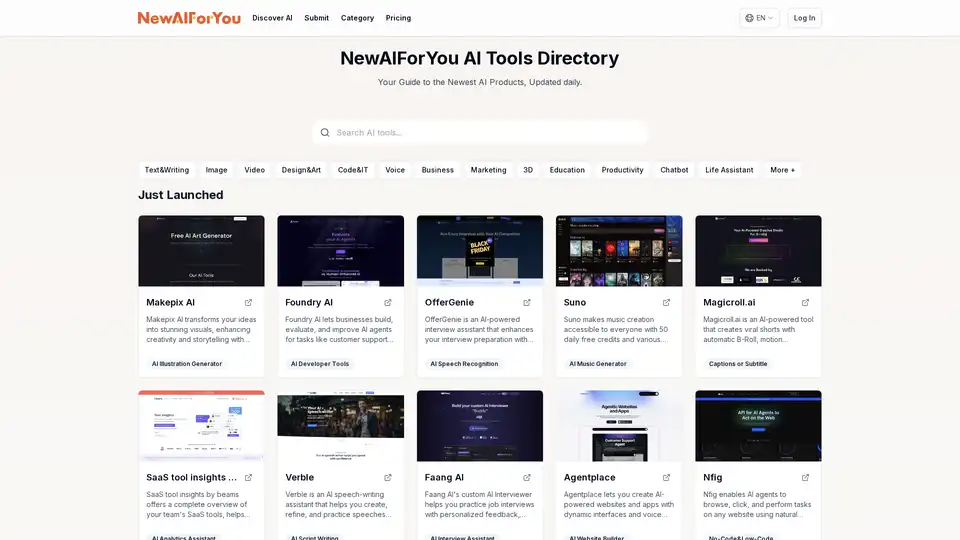Screen dimensions: 960x540
Task: Open Foundry AI thumbnail
Action: point(340,250)
